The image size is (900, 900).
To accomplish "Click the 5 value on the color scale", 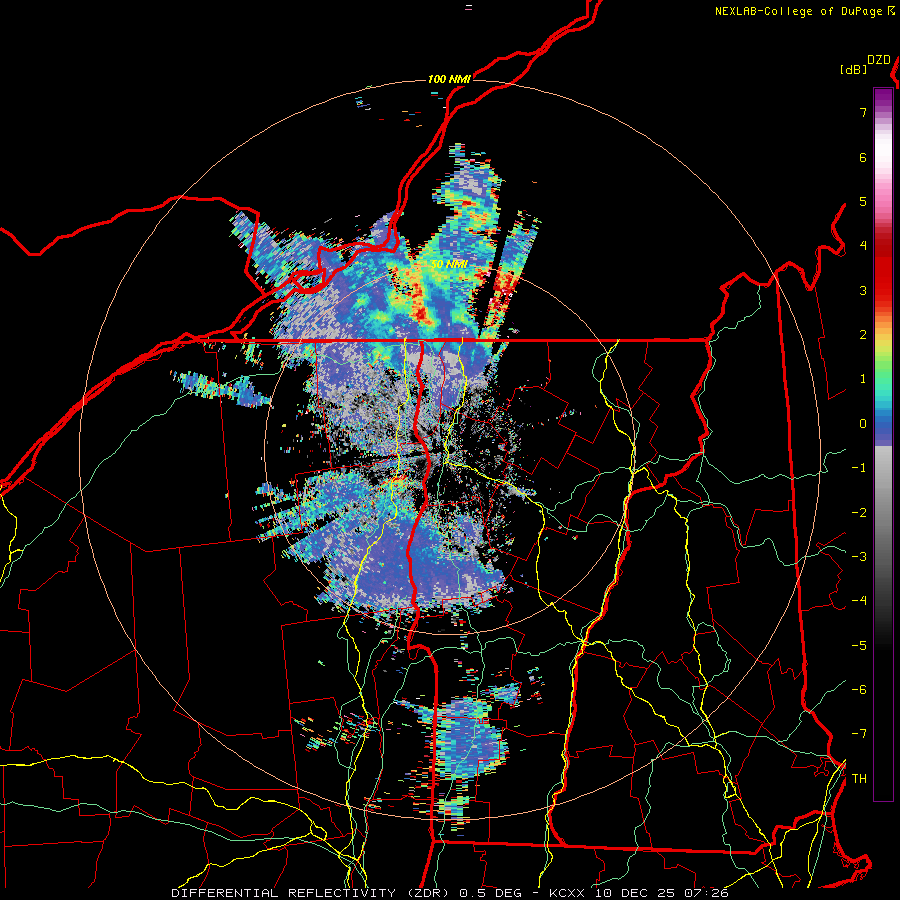I will (863, 201).
